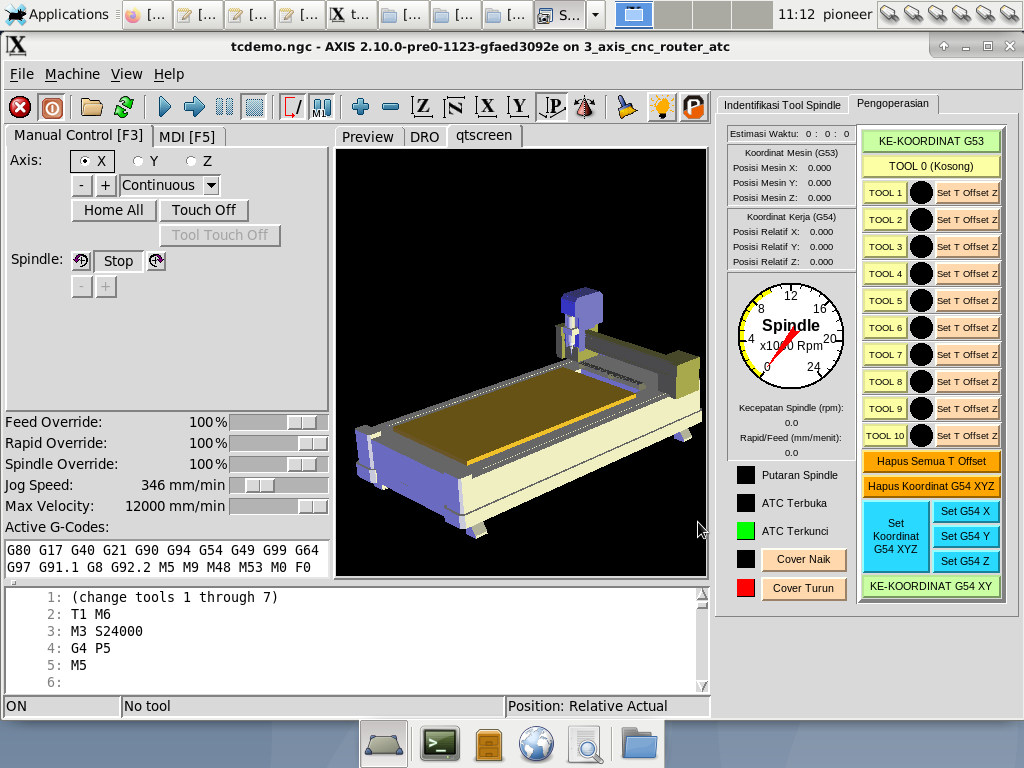Open the Continuous jog increment dropdown
The image size is (1024, 768).
point(210,185)
